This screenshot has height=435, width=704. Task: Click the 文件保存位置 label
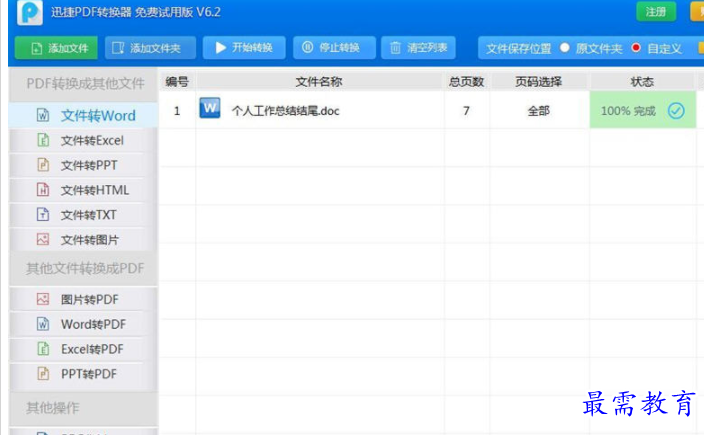(519, 48)
